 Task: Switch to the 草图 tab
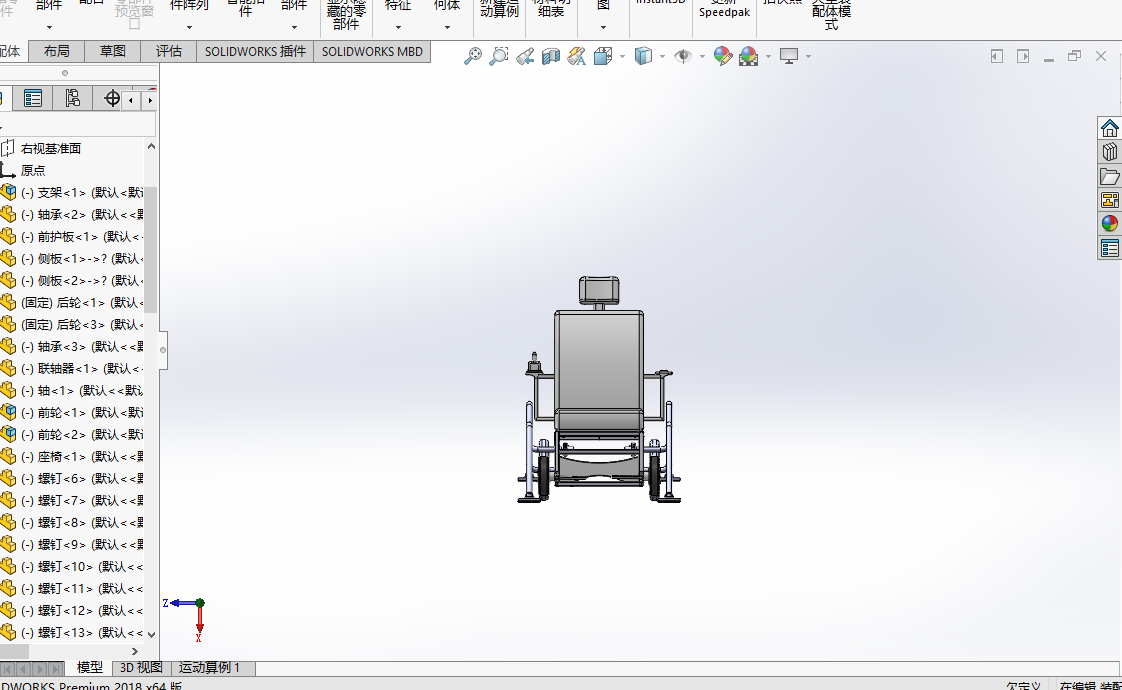(x=112, y=52)
